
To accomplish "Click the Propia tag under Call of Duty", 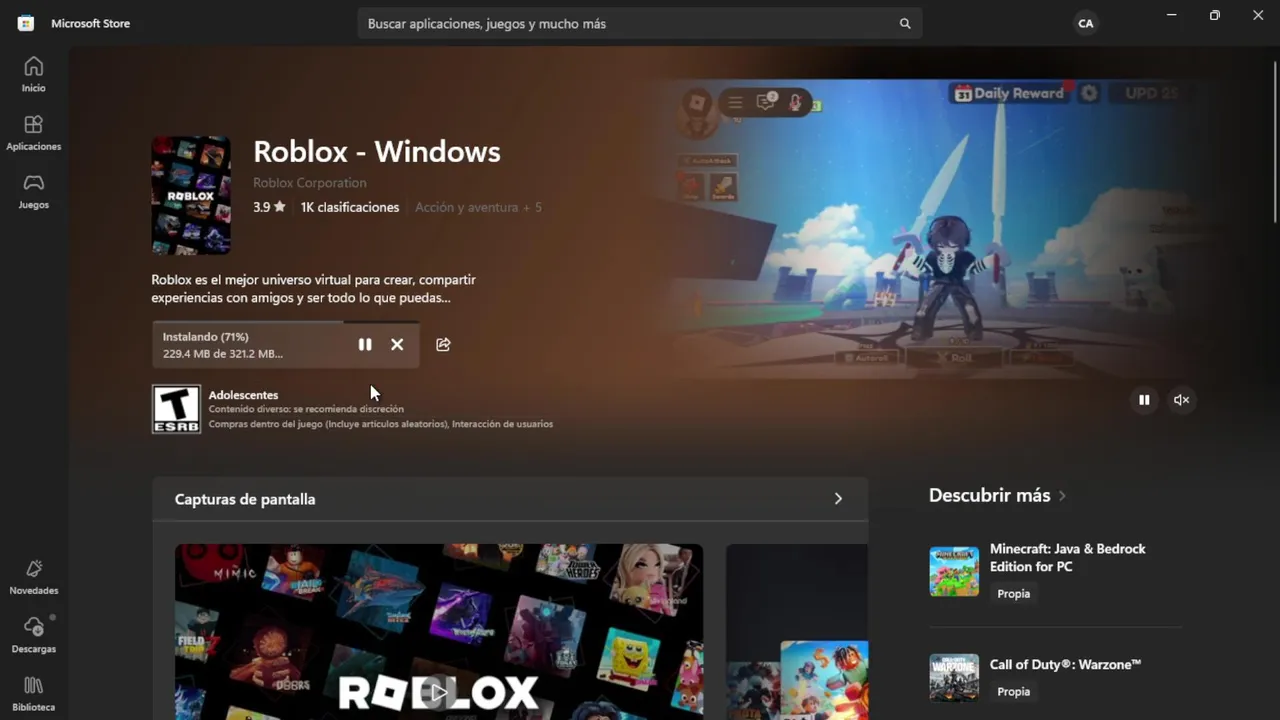I will (1013, 692).
